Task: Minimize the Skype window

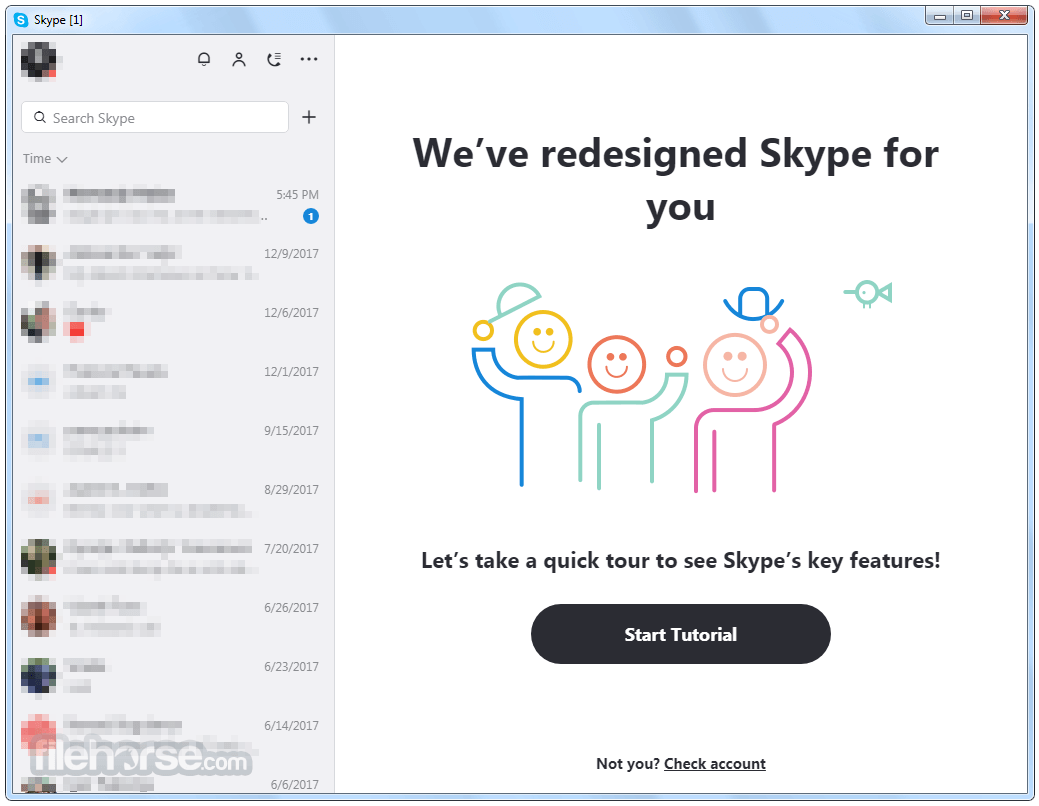Action: tap(940, 15)
